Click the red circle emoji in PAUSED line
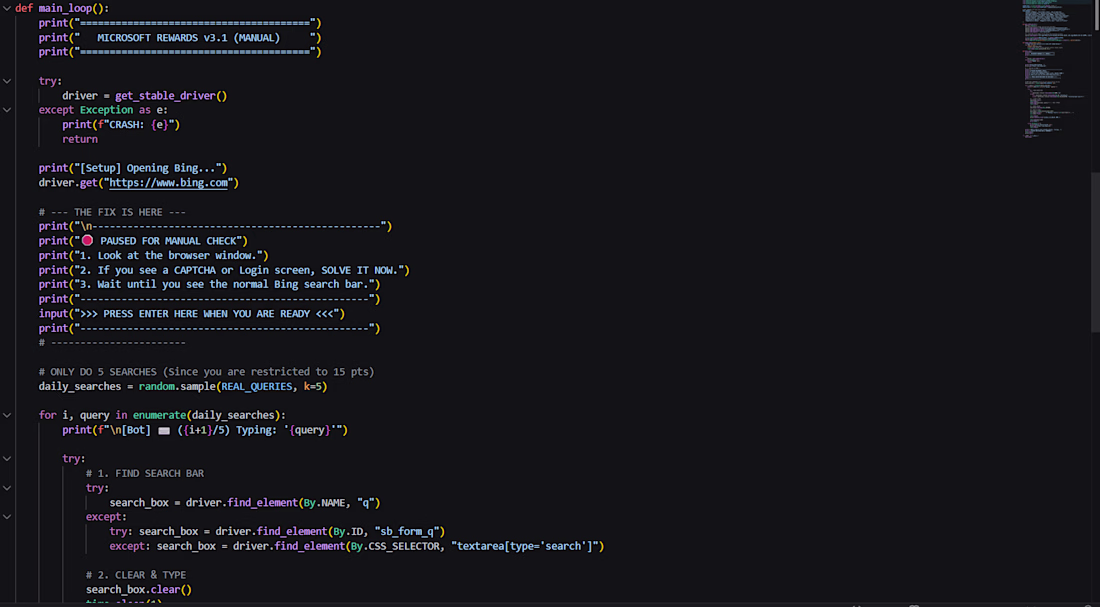The height and width of the screenshot is (607, 1100). pos(87,241)
